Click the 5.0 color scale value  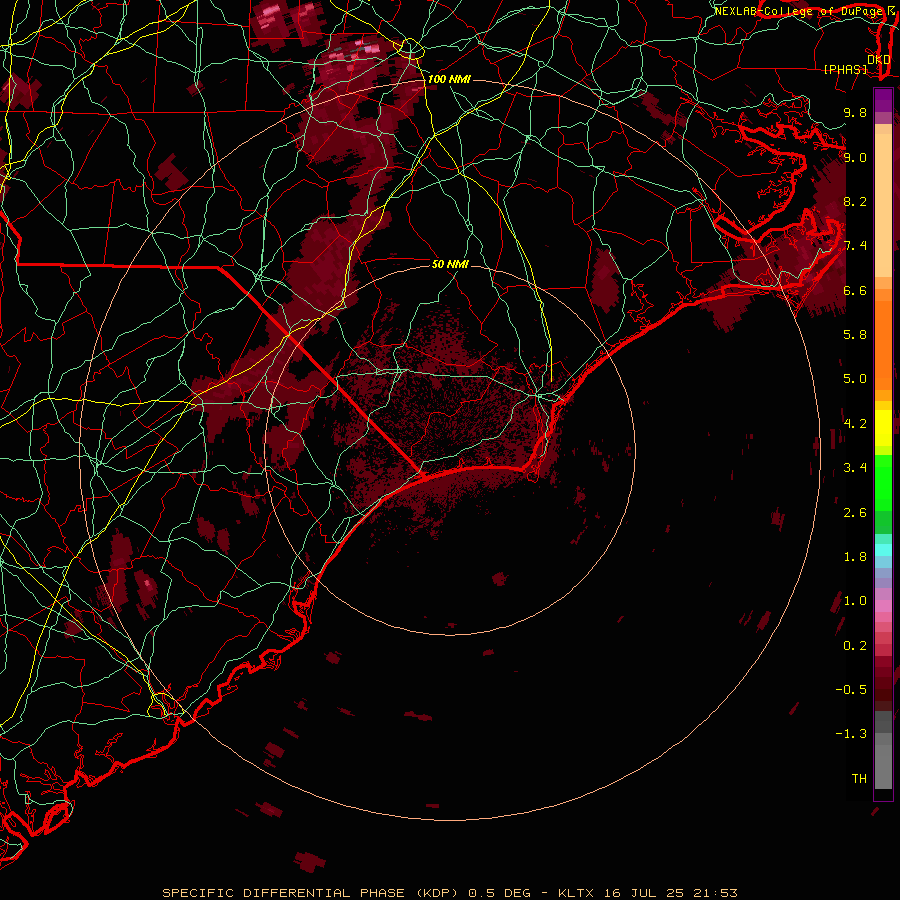(855, 379)
